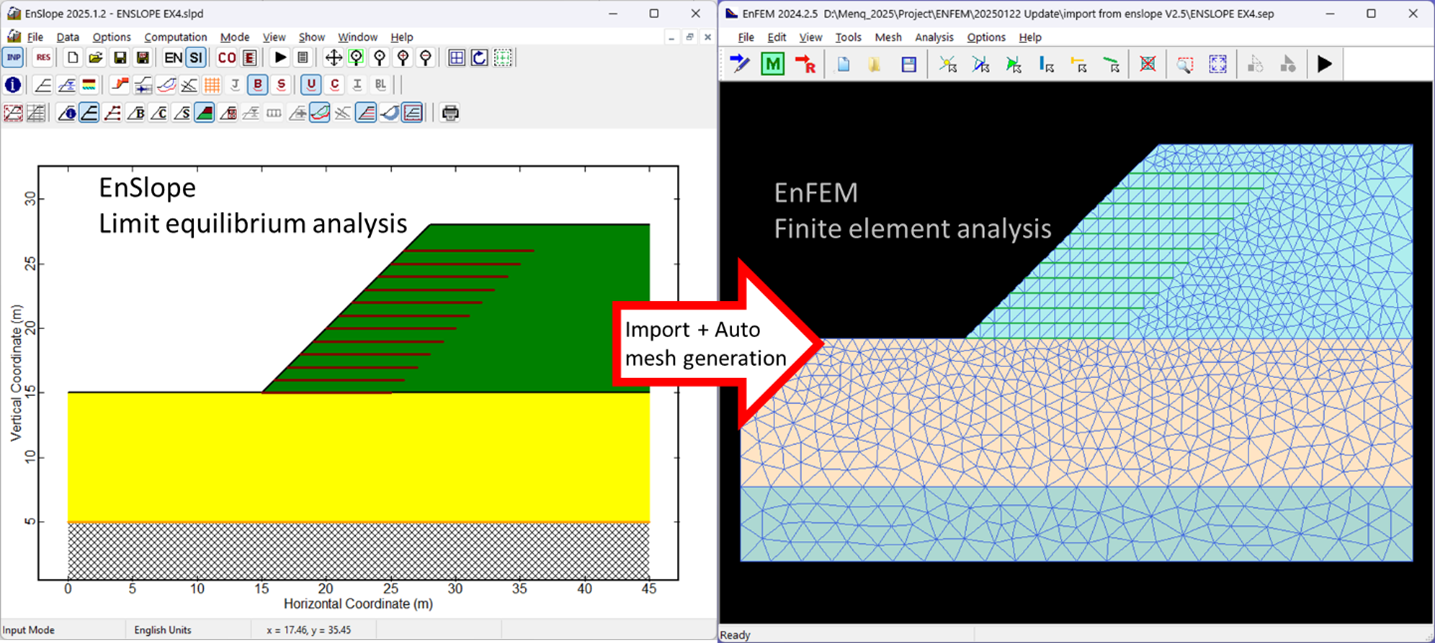Toggle the B method button in EnSlope
The height and width of the screenshot is (643, 1435).
coord(258,85)
